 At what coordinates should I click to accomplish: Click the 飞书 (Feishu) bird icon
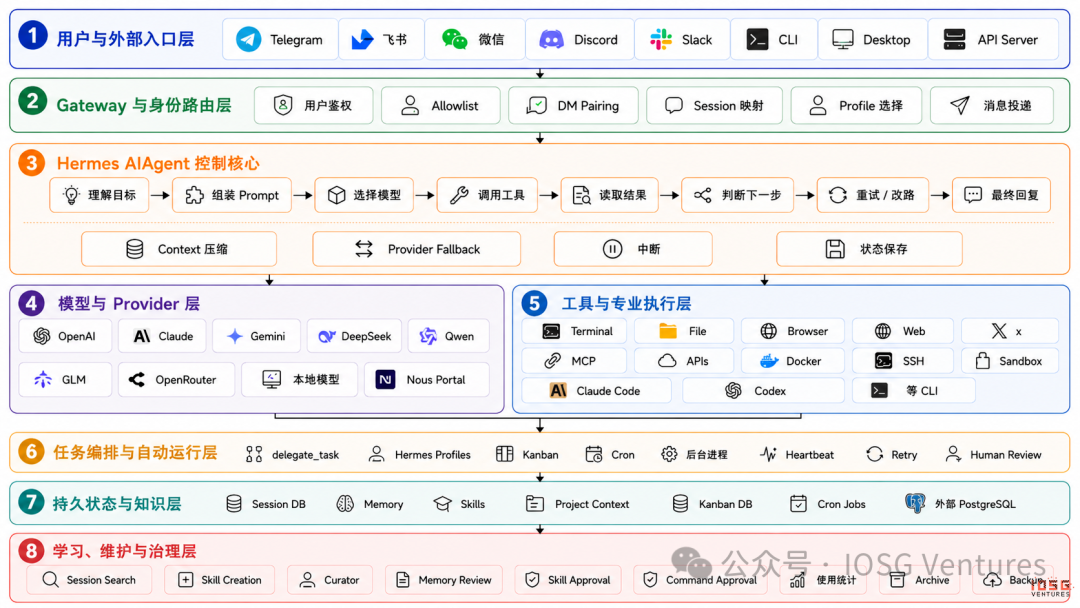[x=362, y=39]
